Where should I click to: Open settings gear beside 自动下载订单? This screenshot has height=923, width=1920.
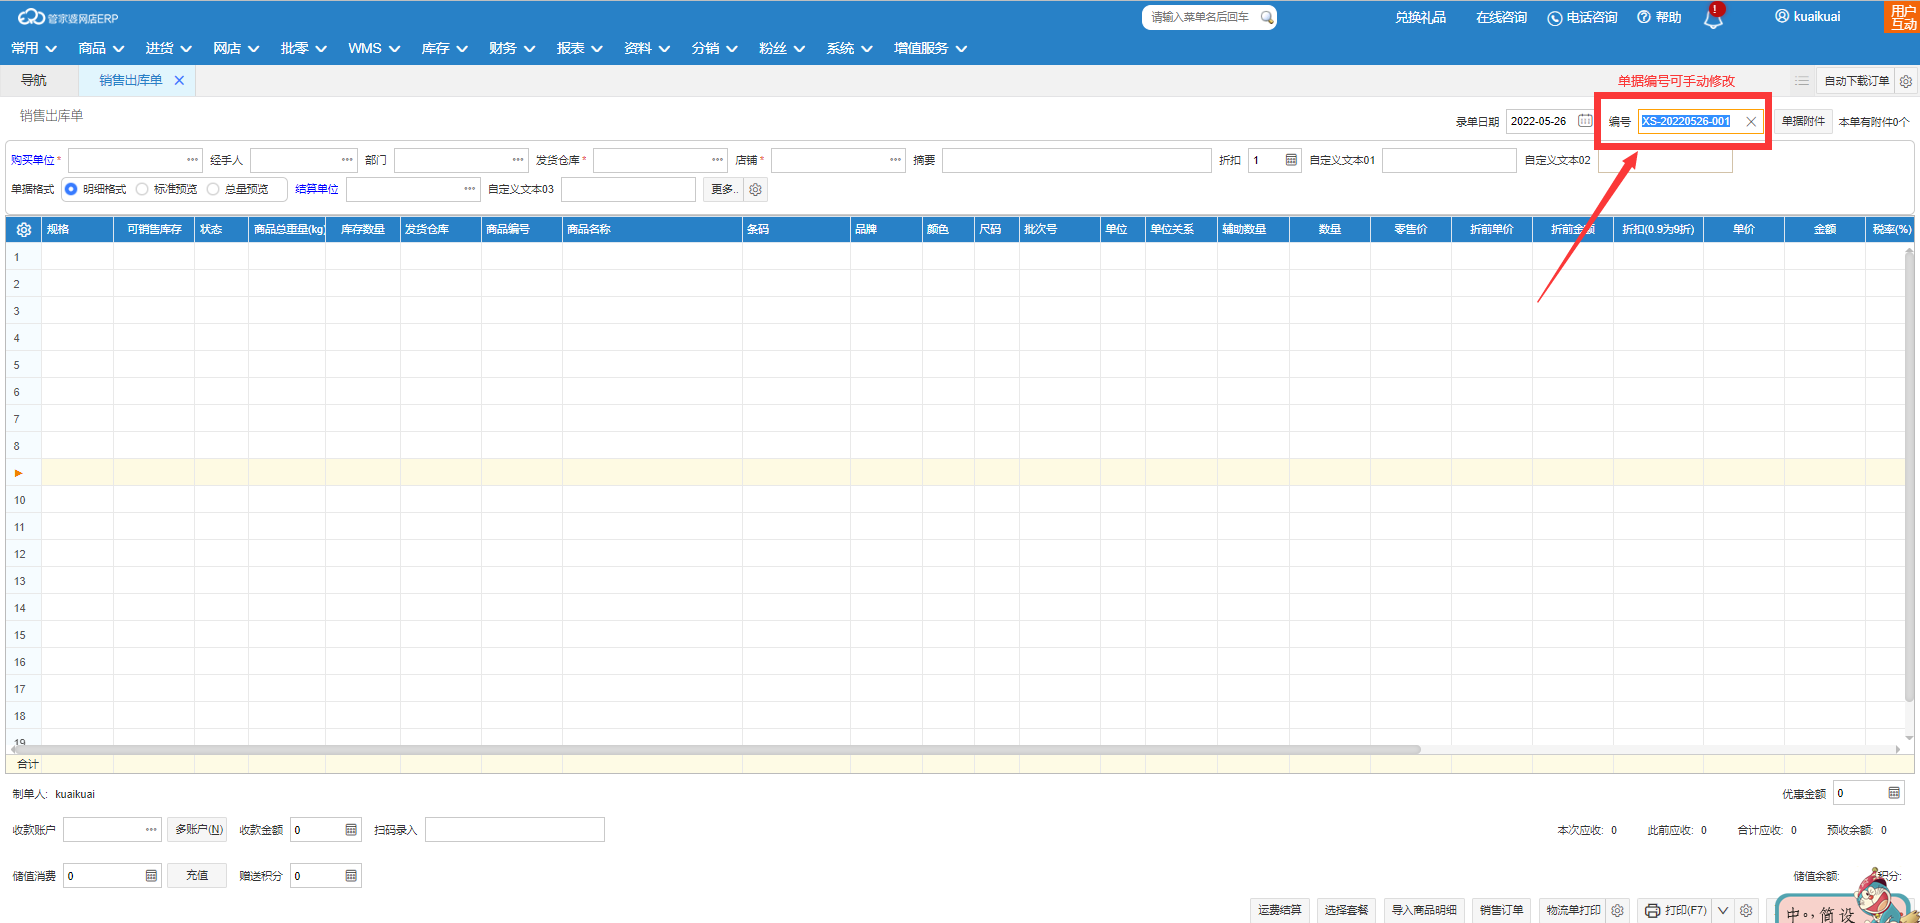(x=1906, y=81)
